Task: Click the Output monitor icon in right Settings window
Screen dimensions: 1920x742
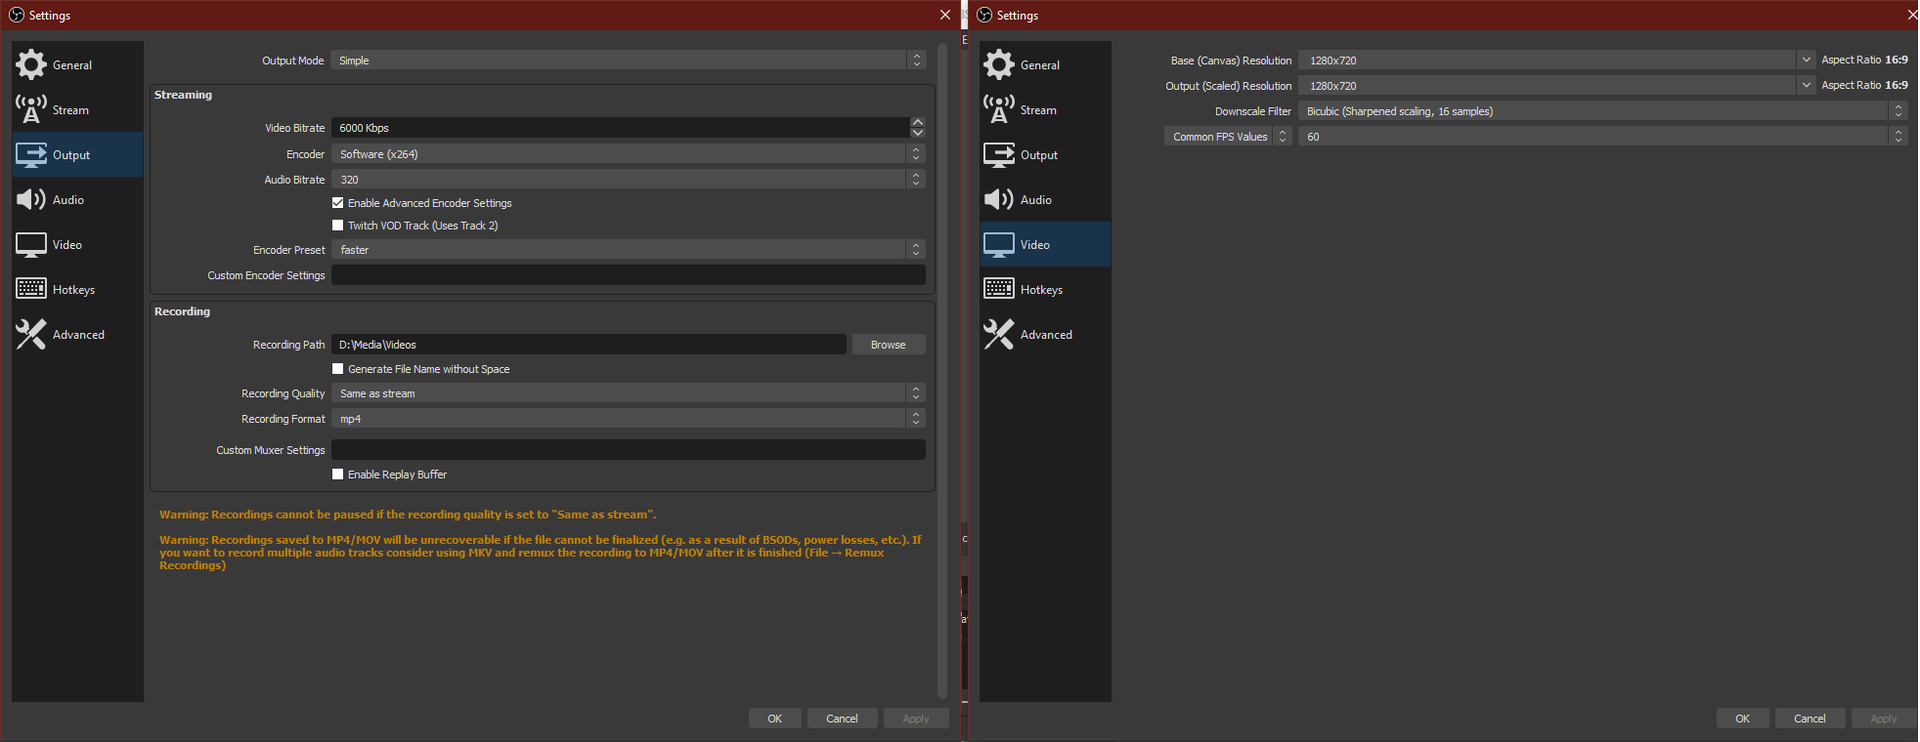Action: click(x=999, y=154)
